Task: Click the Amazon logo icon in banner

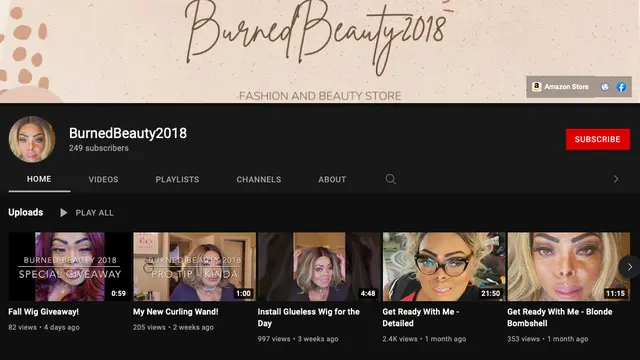Action: point(536,87)
